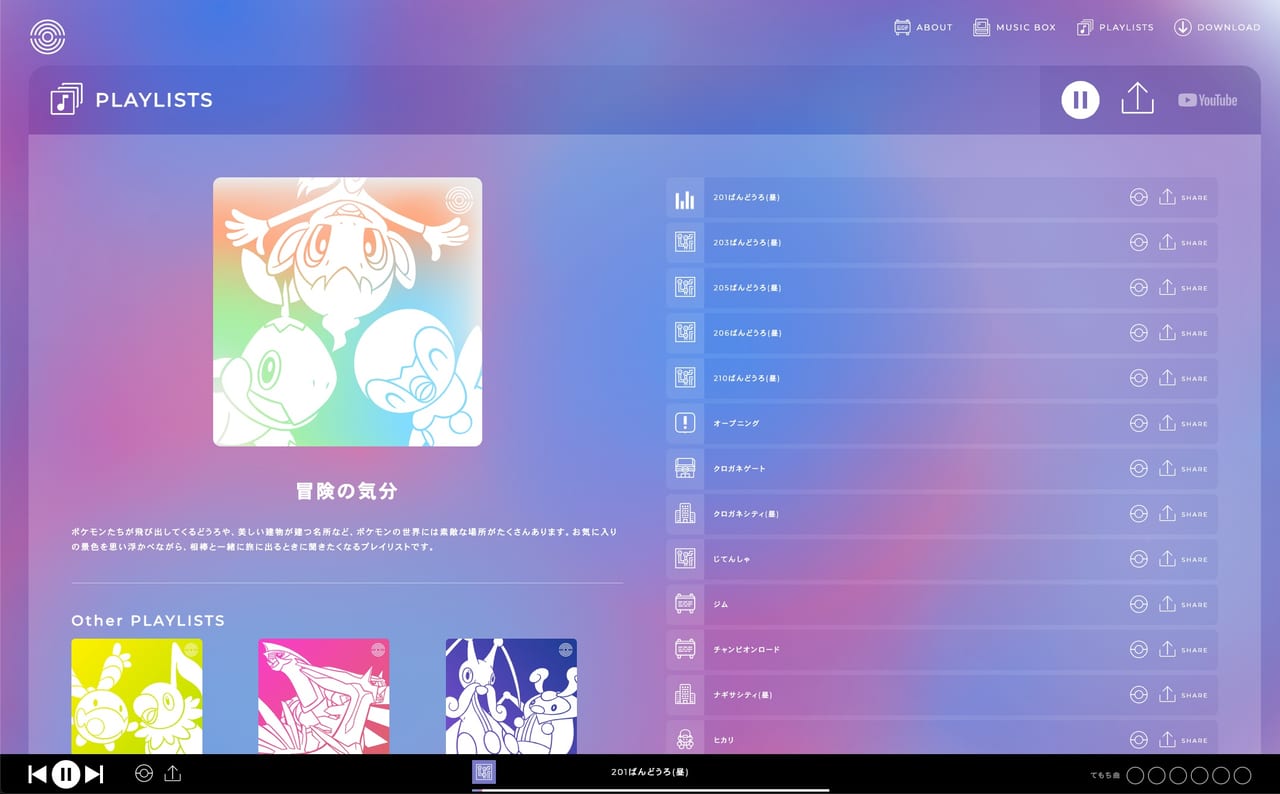Image resolution: width=1280 pixels, height=794 pixels.
Task: Toggle loop in the bottom playback bar
Action: 143,773
